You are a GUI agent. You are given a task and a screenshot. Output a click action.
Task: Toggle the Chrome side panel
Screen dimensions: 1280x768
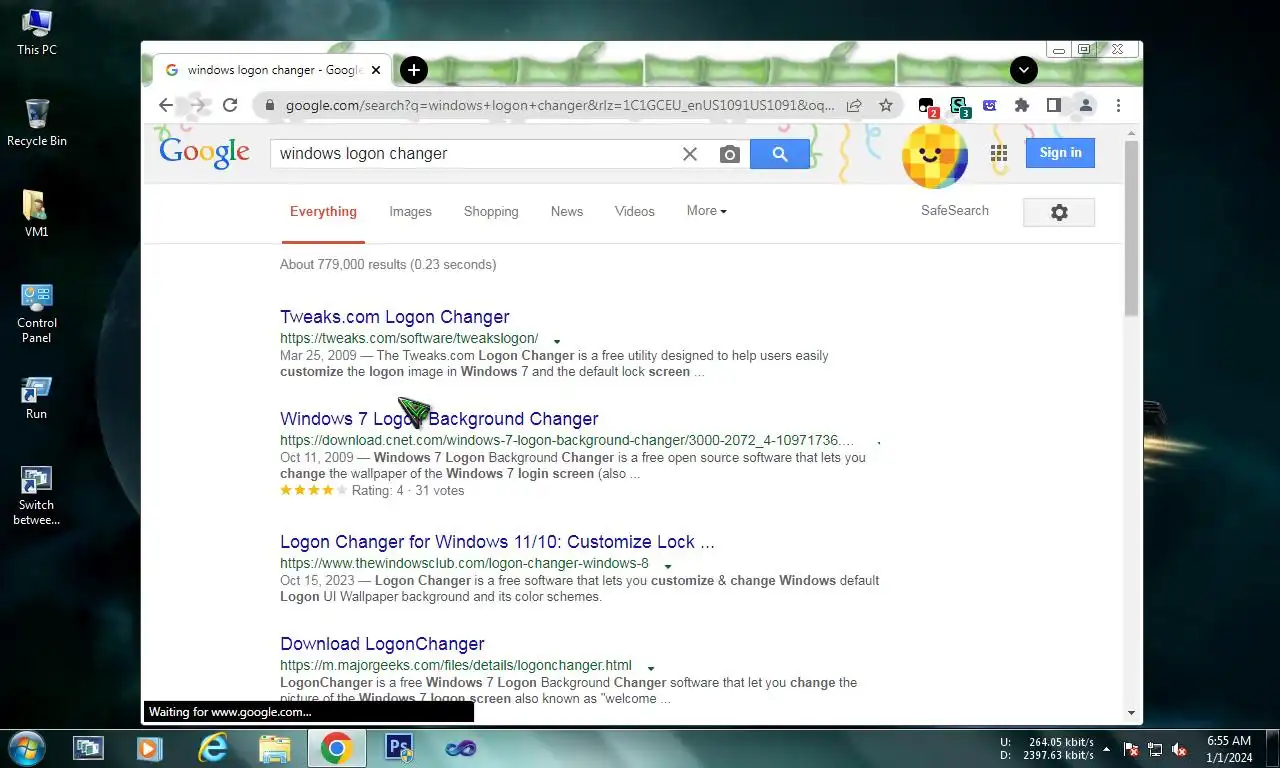click(x=1053, y=105)
